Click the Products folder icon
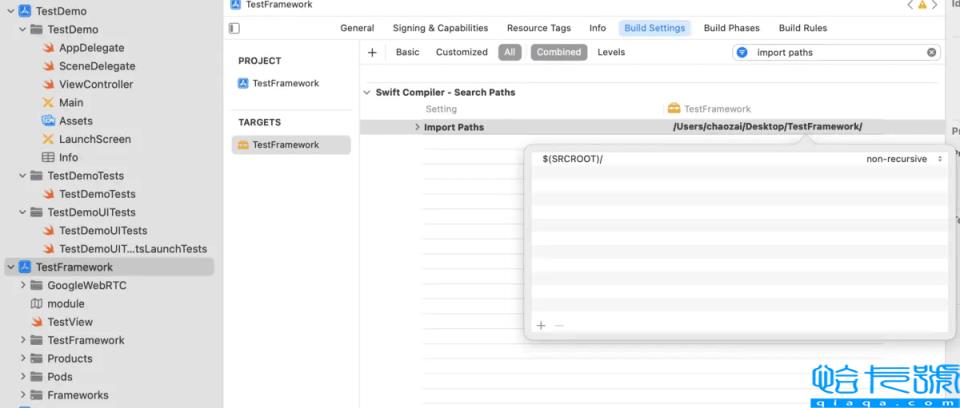 coord(37,358)
